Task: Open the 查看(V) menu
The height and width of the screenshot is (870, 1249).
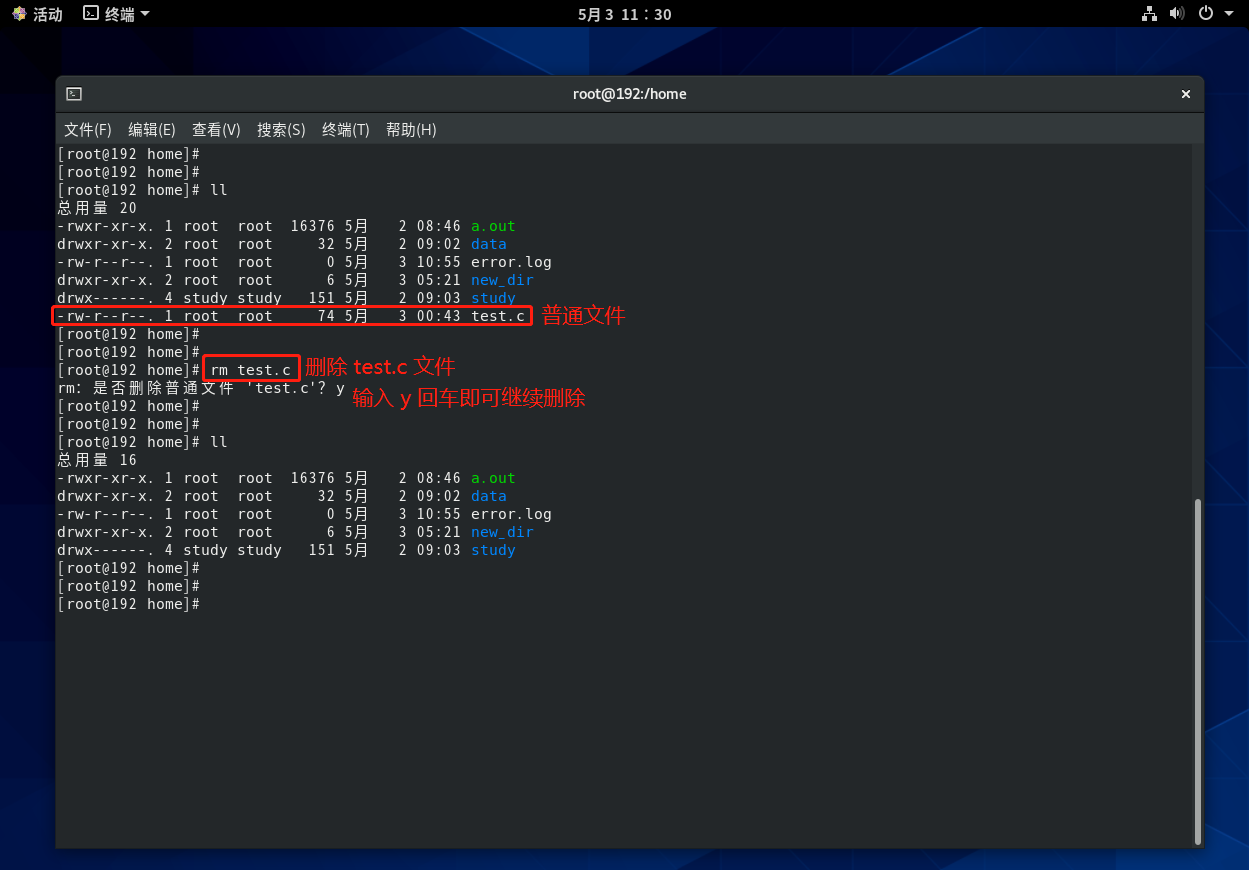Action: (x=216, y=130)
